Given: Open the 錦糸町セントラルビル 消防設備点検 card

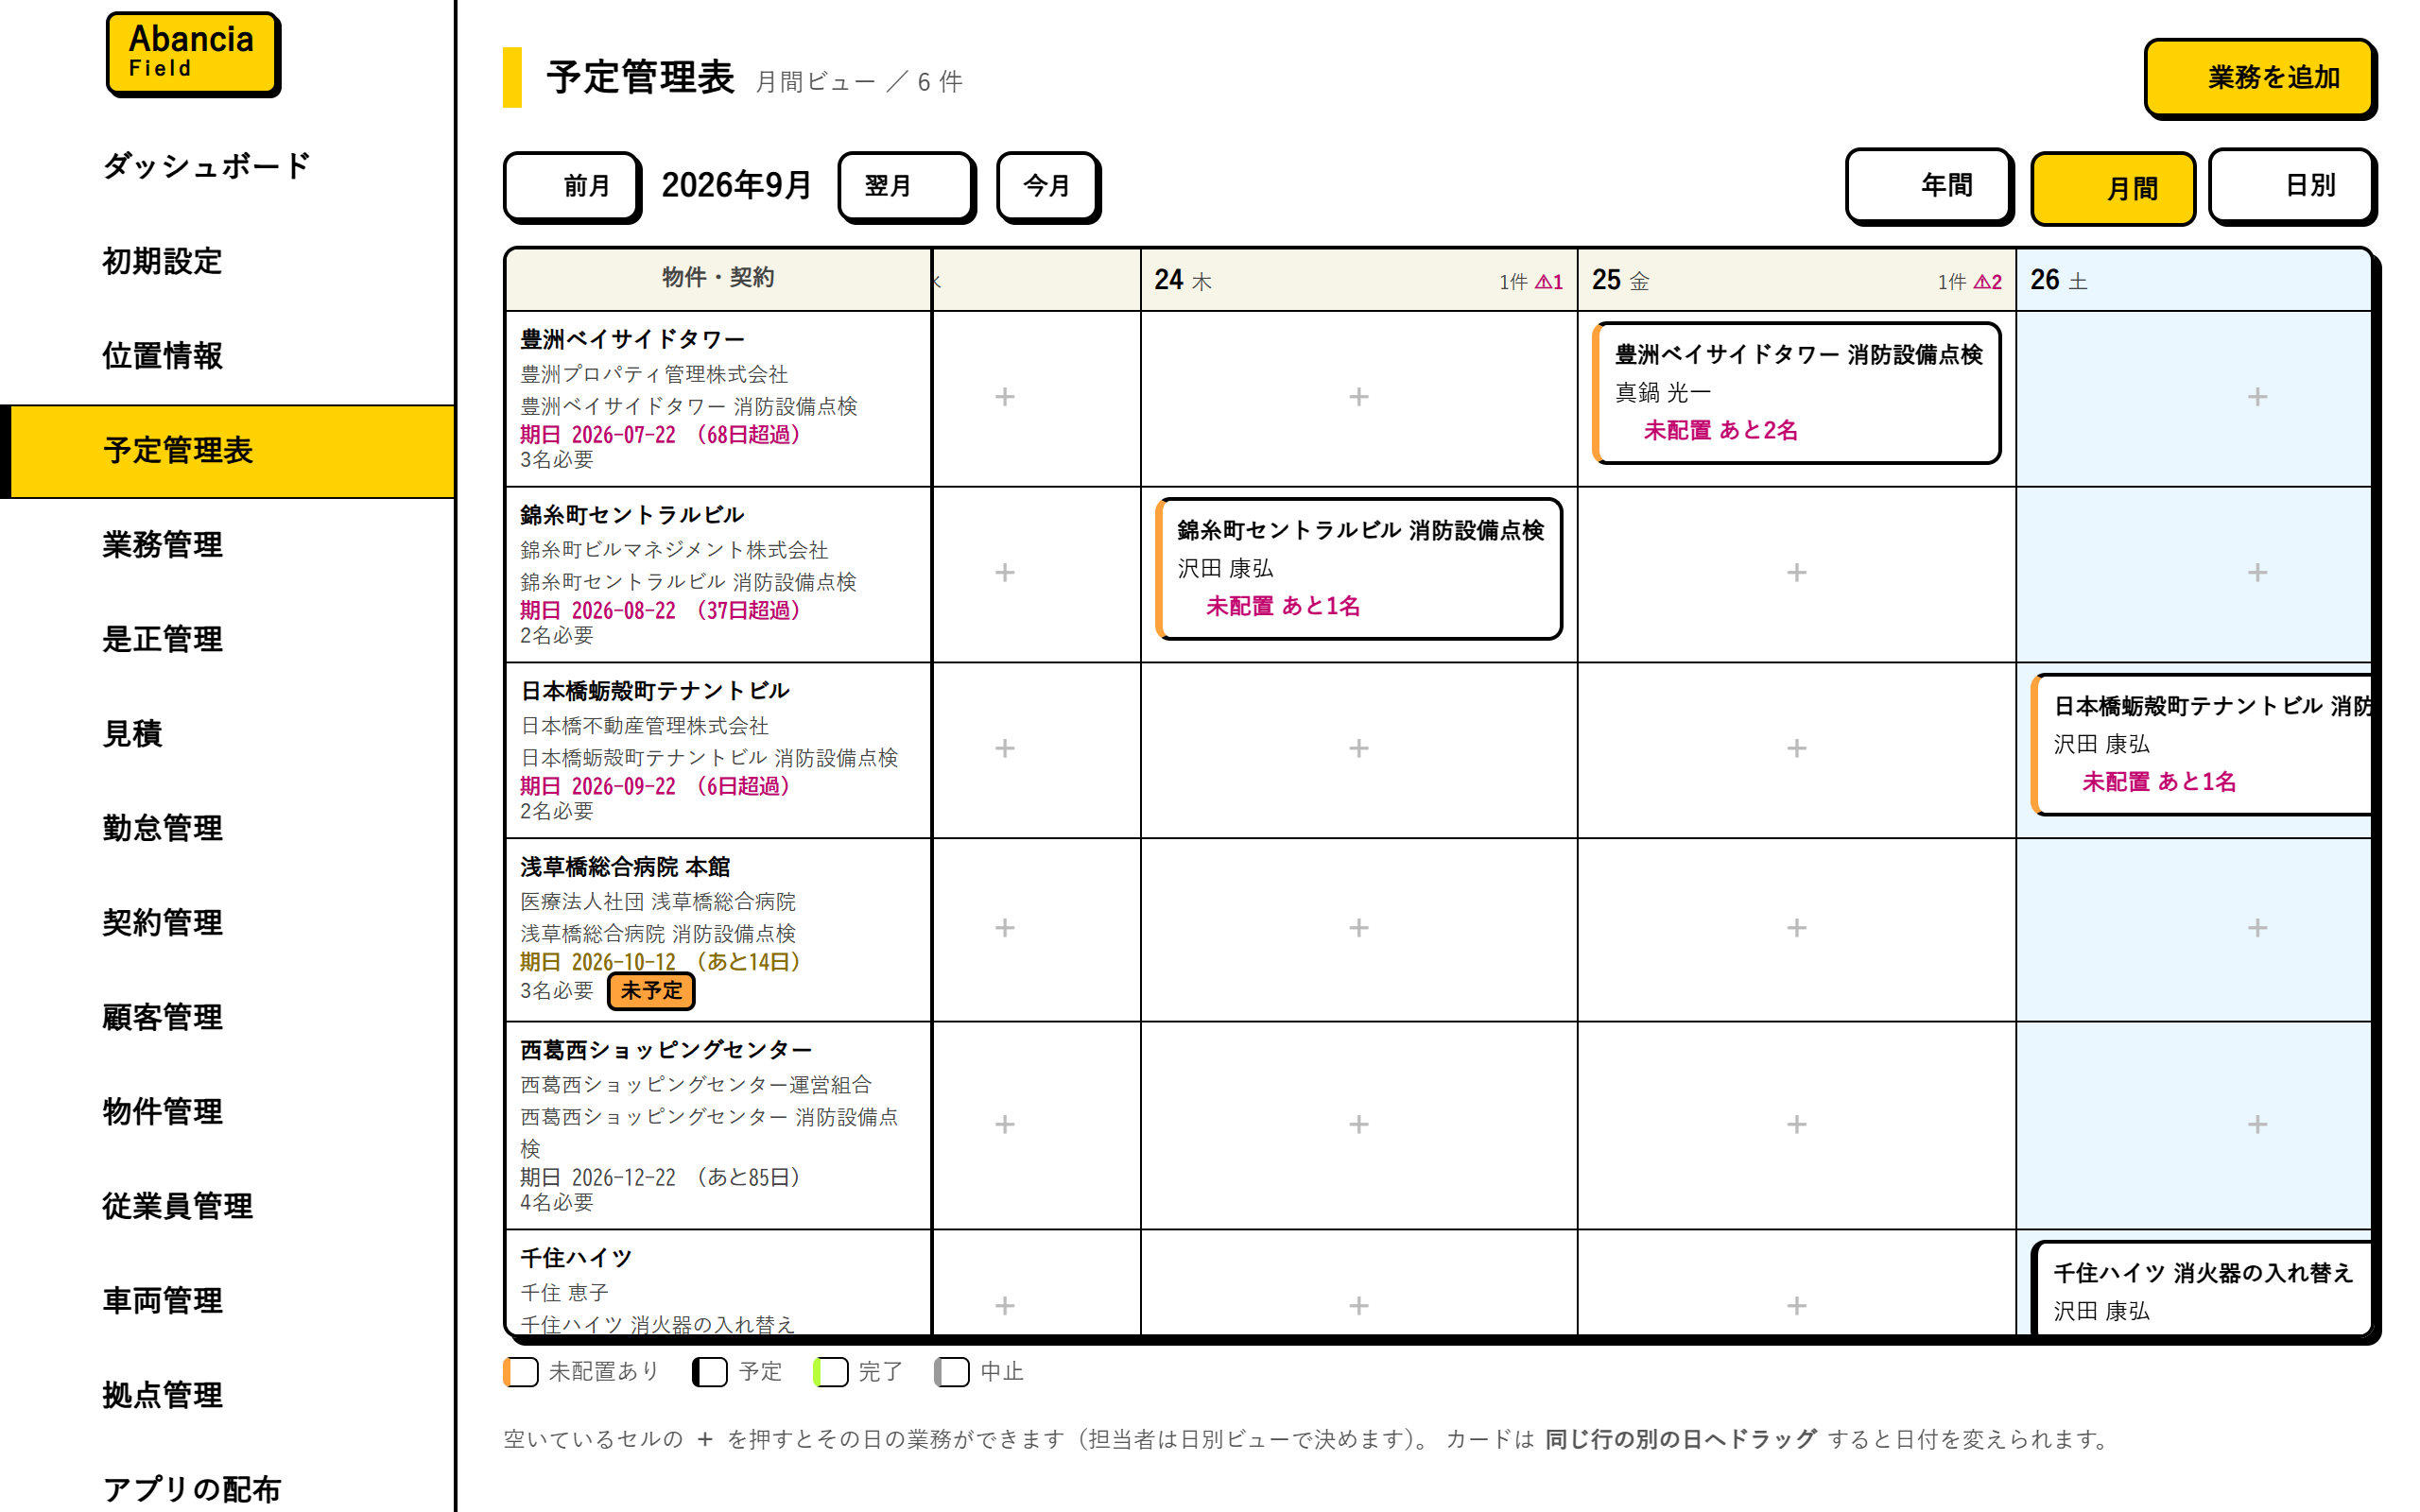Looking at the screenshot, I should click(1358, 569).
